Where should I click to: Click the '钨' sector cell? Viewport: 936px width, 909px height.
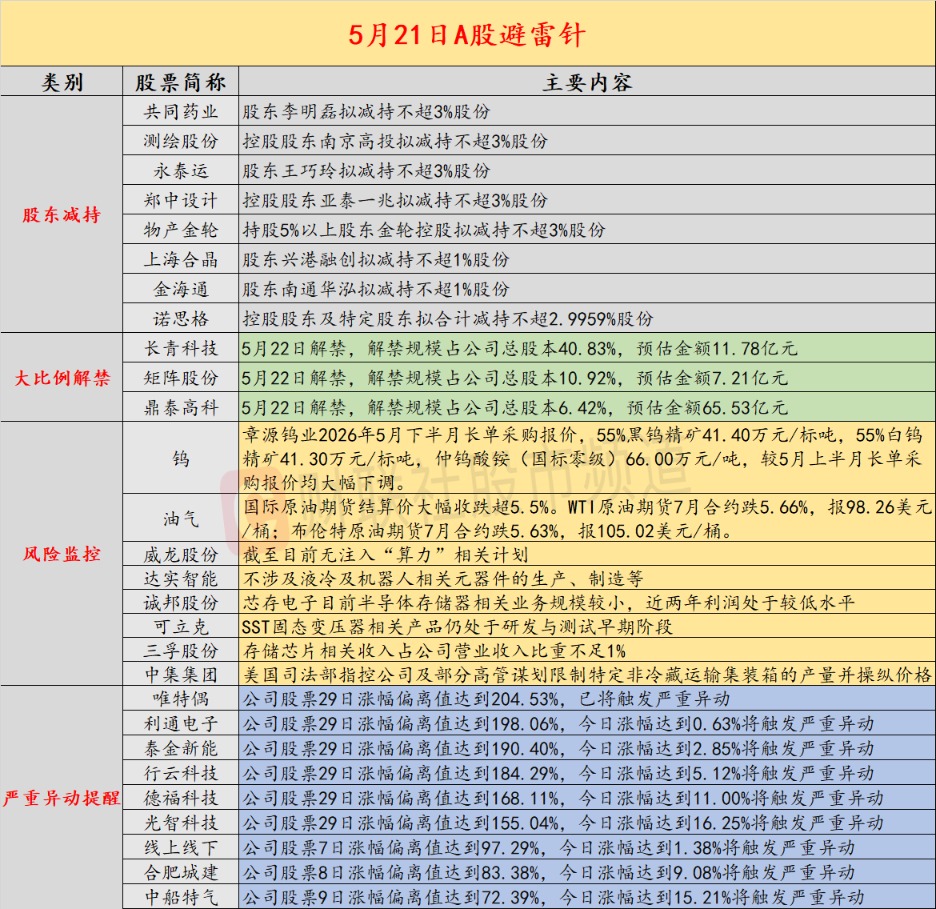click(x=180, y=458)
